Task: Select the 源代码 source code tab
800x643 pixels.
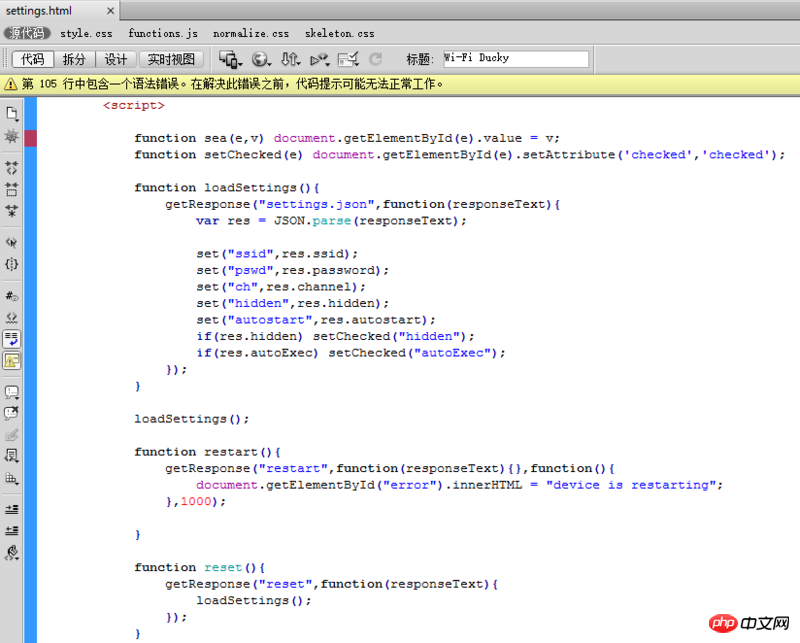Action: (x=27, y=33)
